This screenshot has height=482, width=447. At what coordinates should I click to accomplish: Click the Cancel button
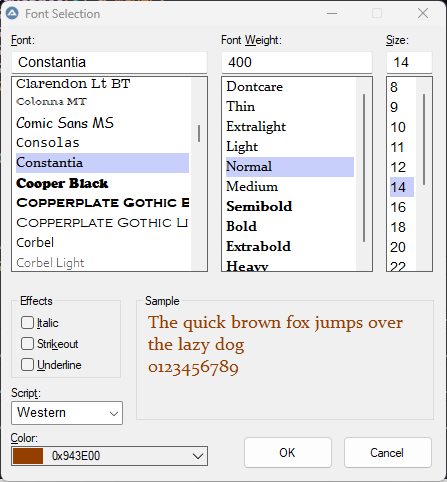[388, 453]
